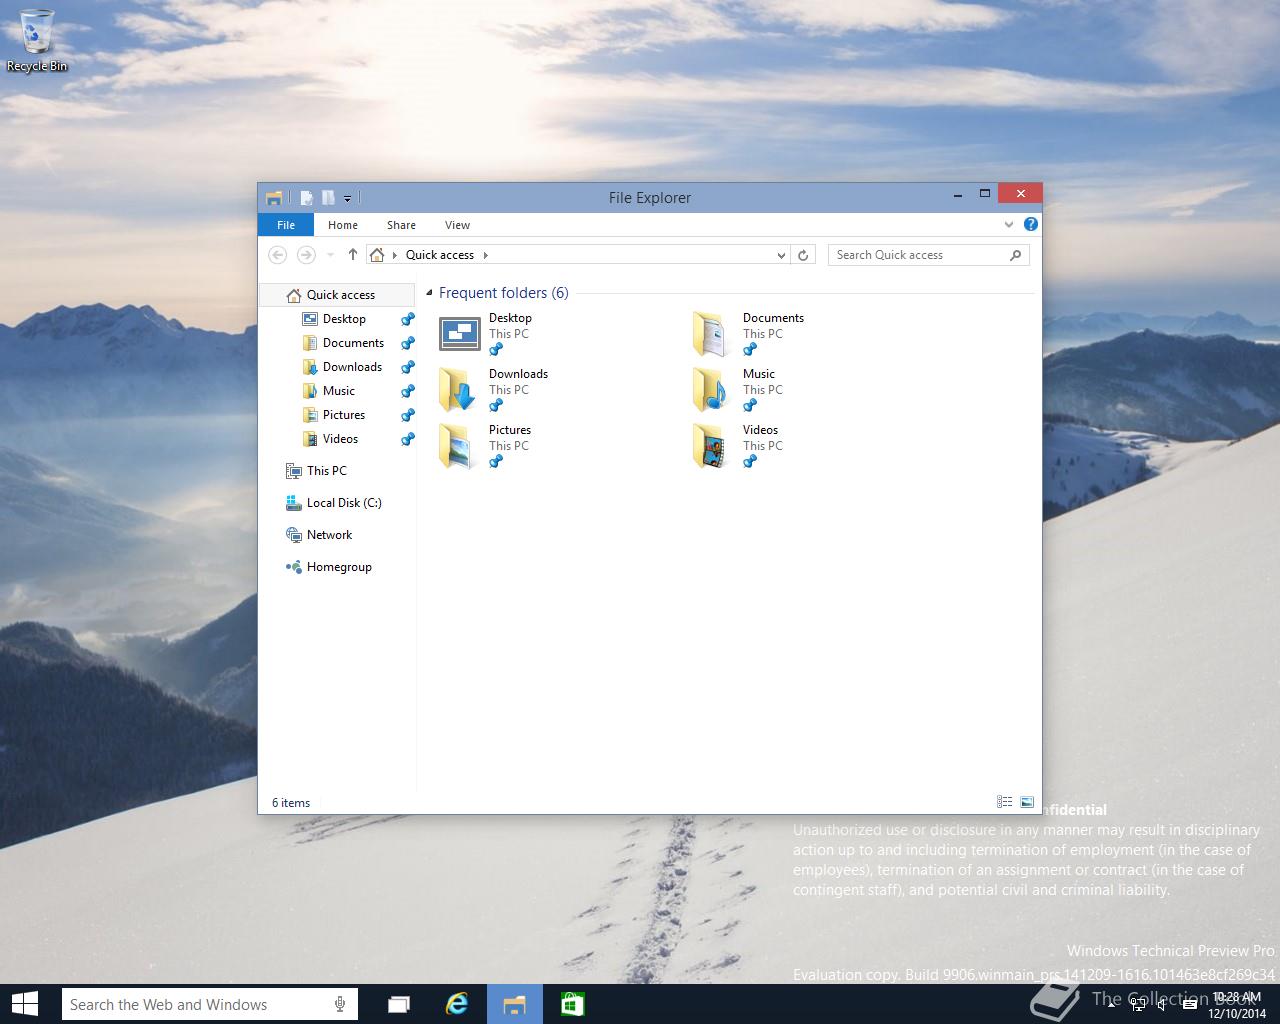
Task: Show hidden tray icons arrow
Action: (x=1113, y=1005)
